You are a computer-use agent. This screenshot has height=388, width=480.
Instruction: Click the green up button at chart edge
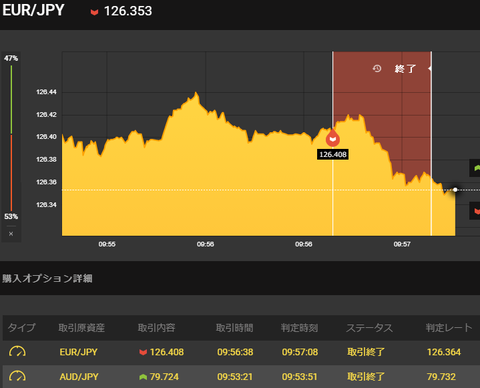coord(475,168)
